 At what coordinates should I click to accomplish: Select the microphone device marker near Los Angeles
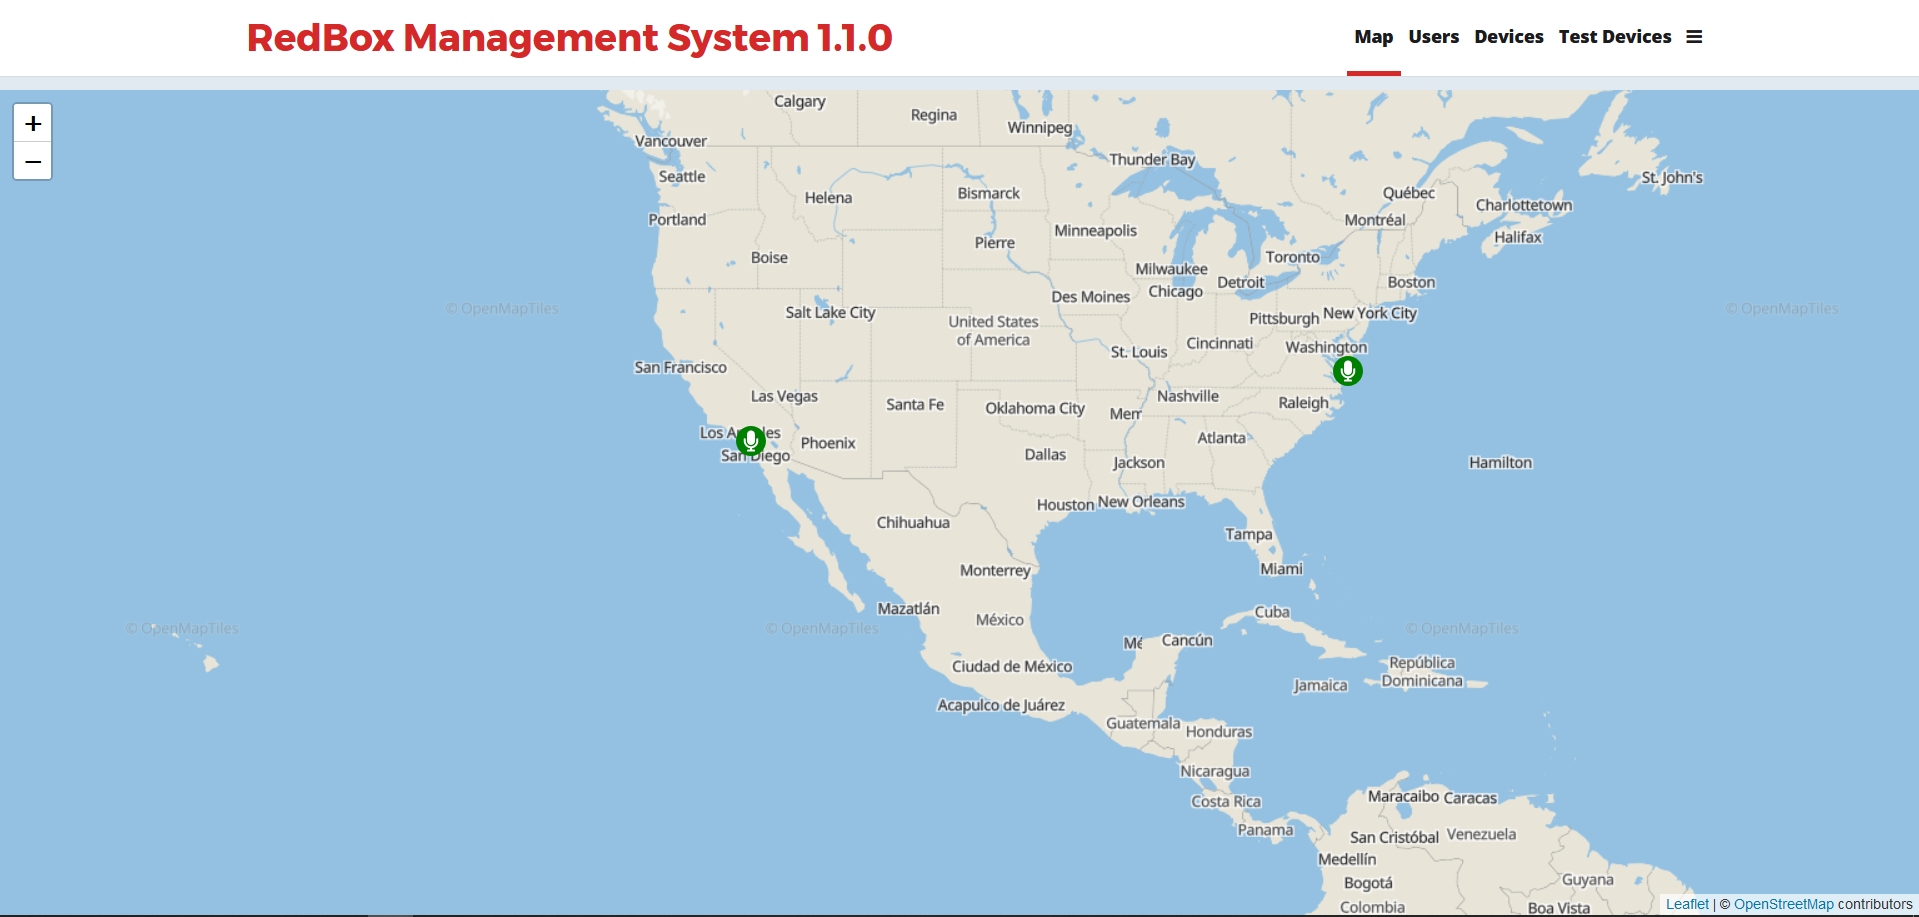[751, 440]
